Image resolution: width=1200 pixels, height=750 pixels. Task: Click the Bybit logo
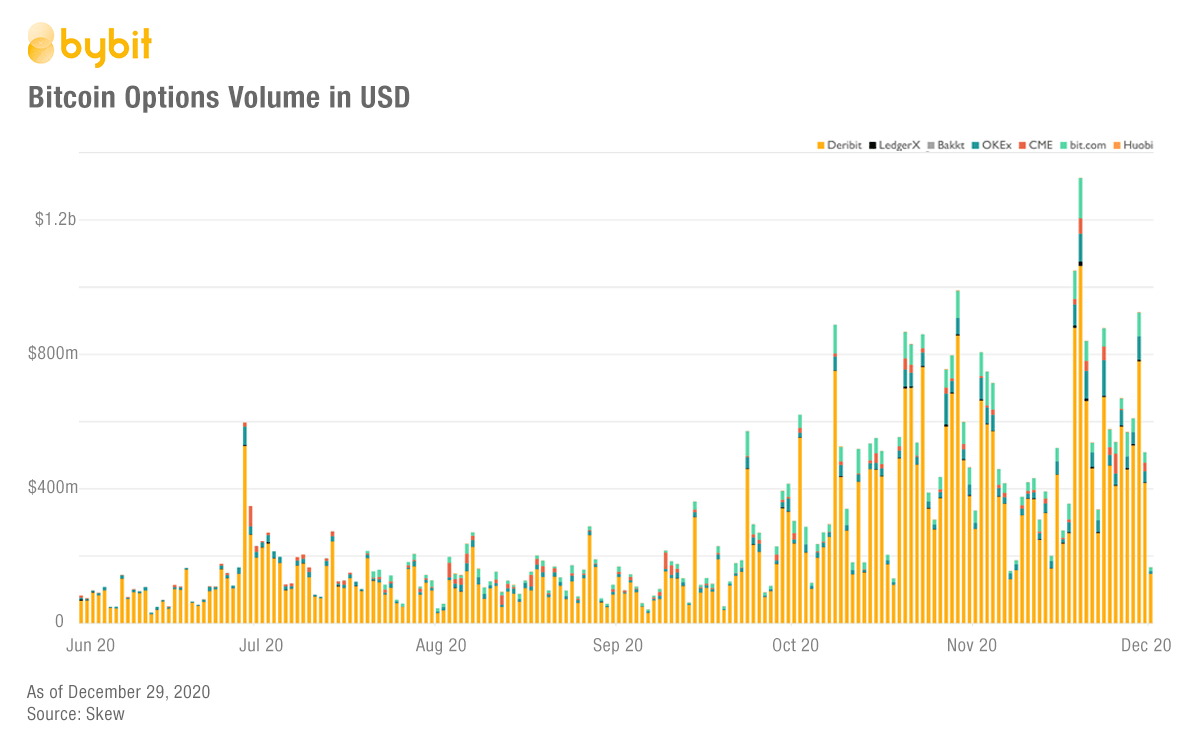[x=89, y=44]
